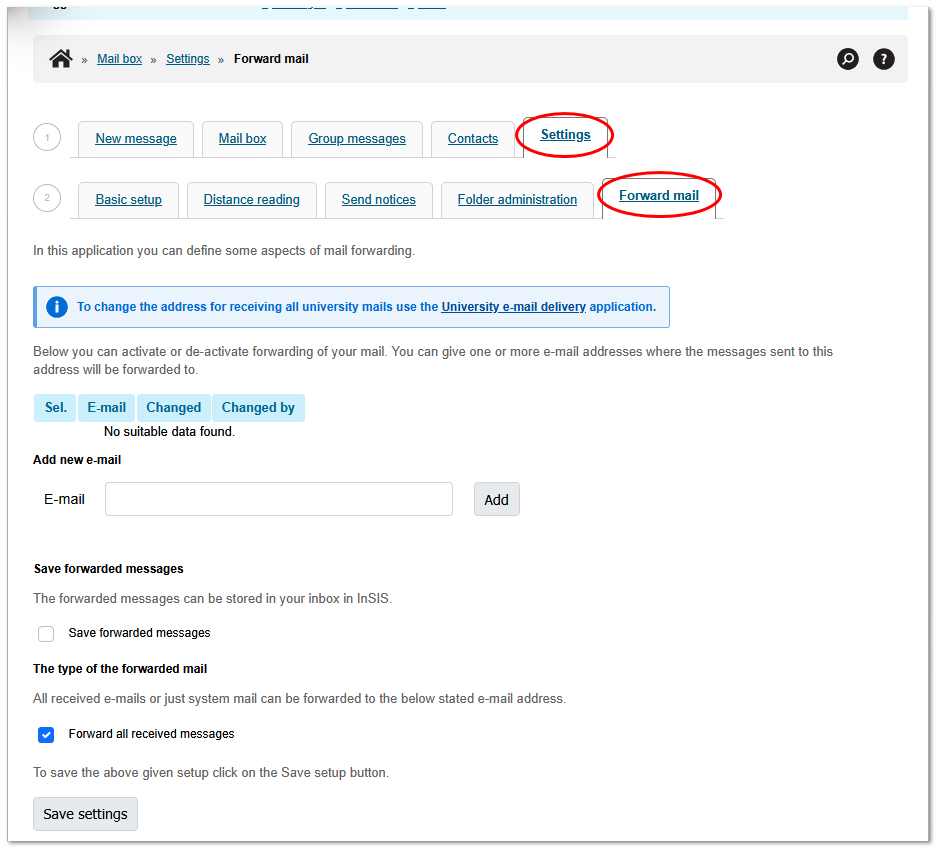Click the step 2 circle indicator
This screenshot has width=936, height=848.
point(47,198)
